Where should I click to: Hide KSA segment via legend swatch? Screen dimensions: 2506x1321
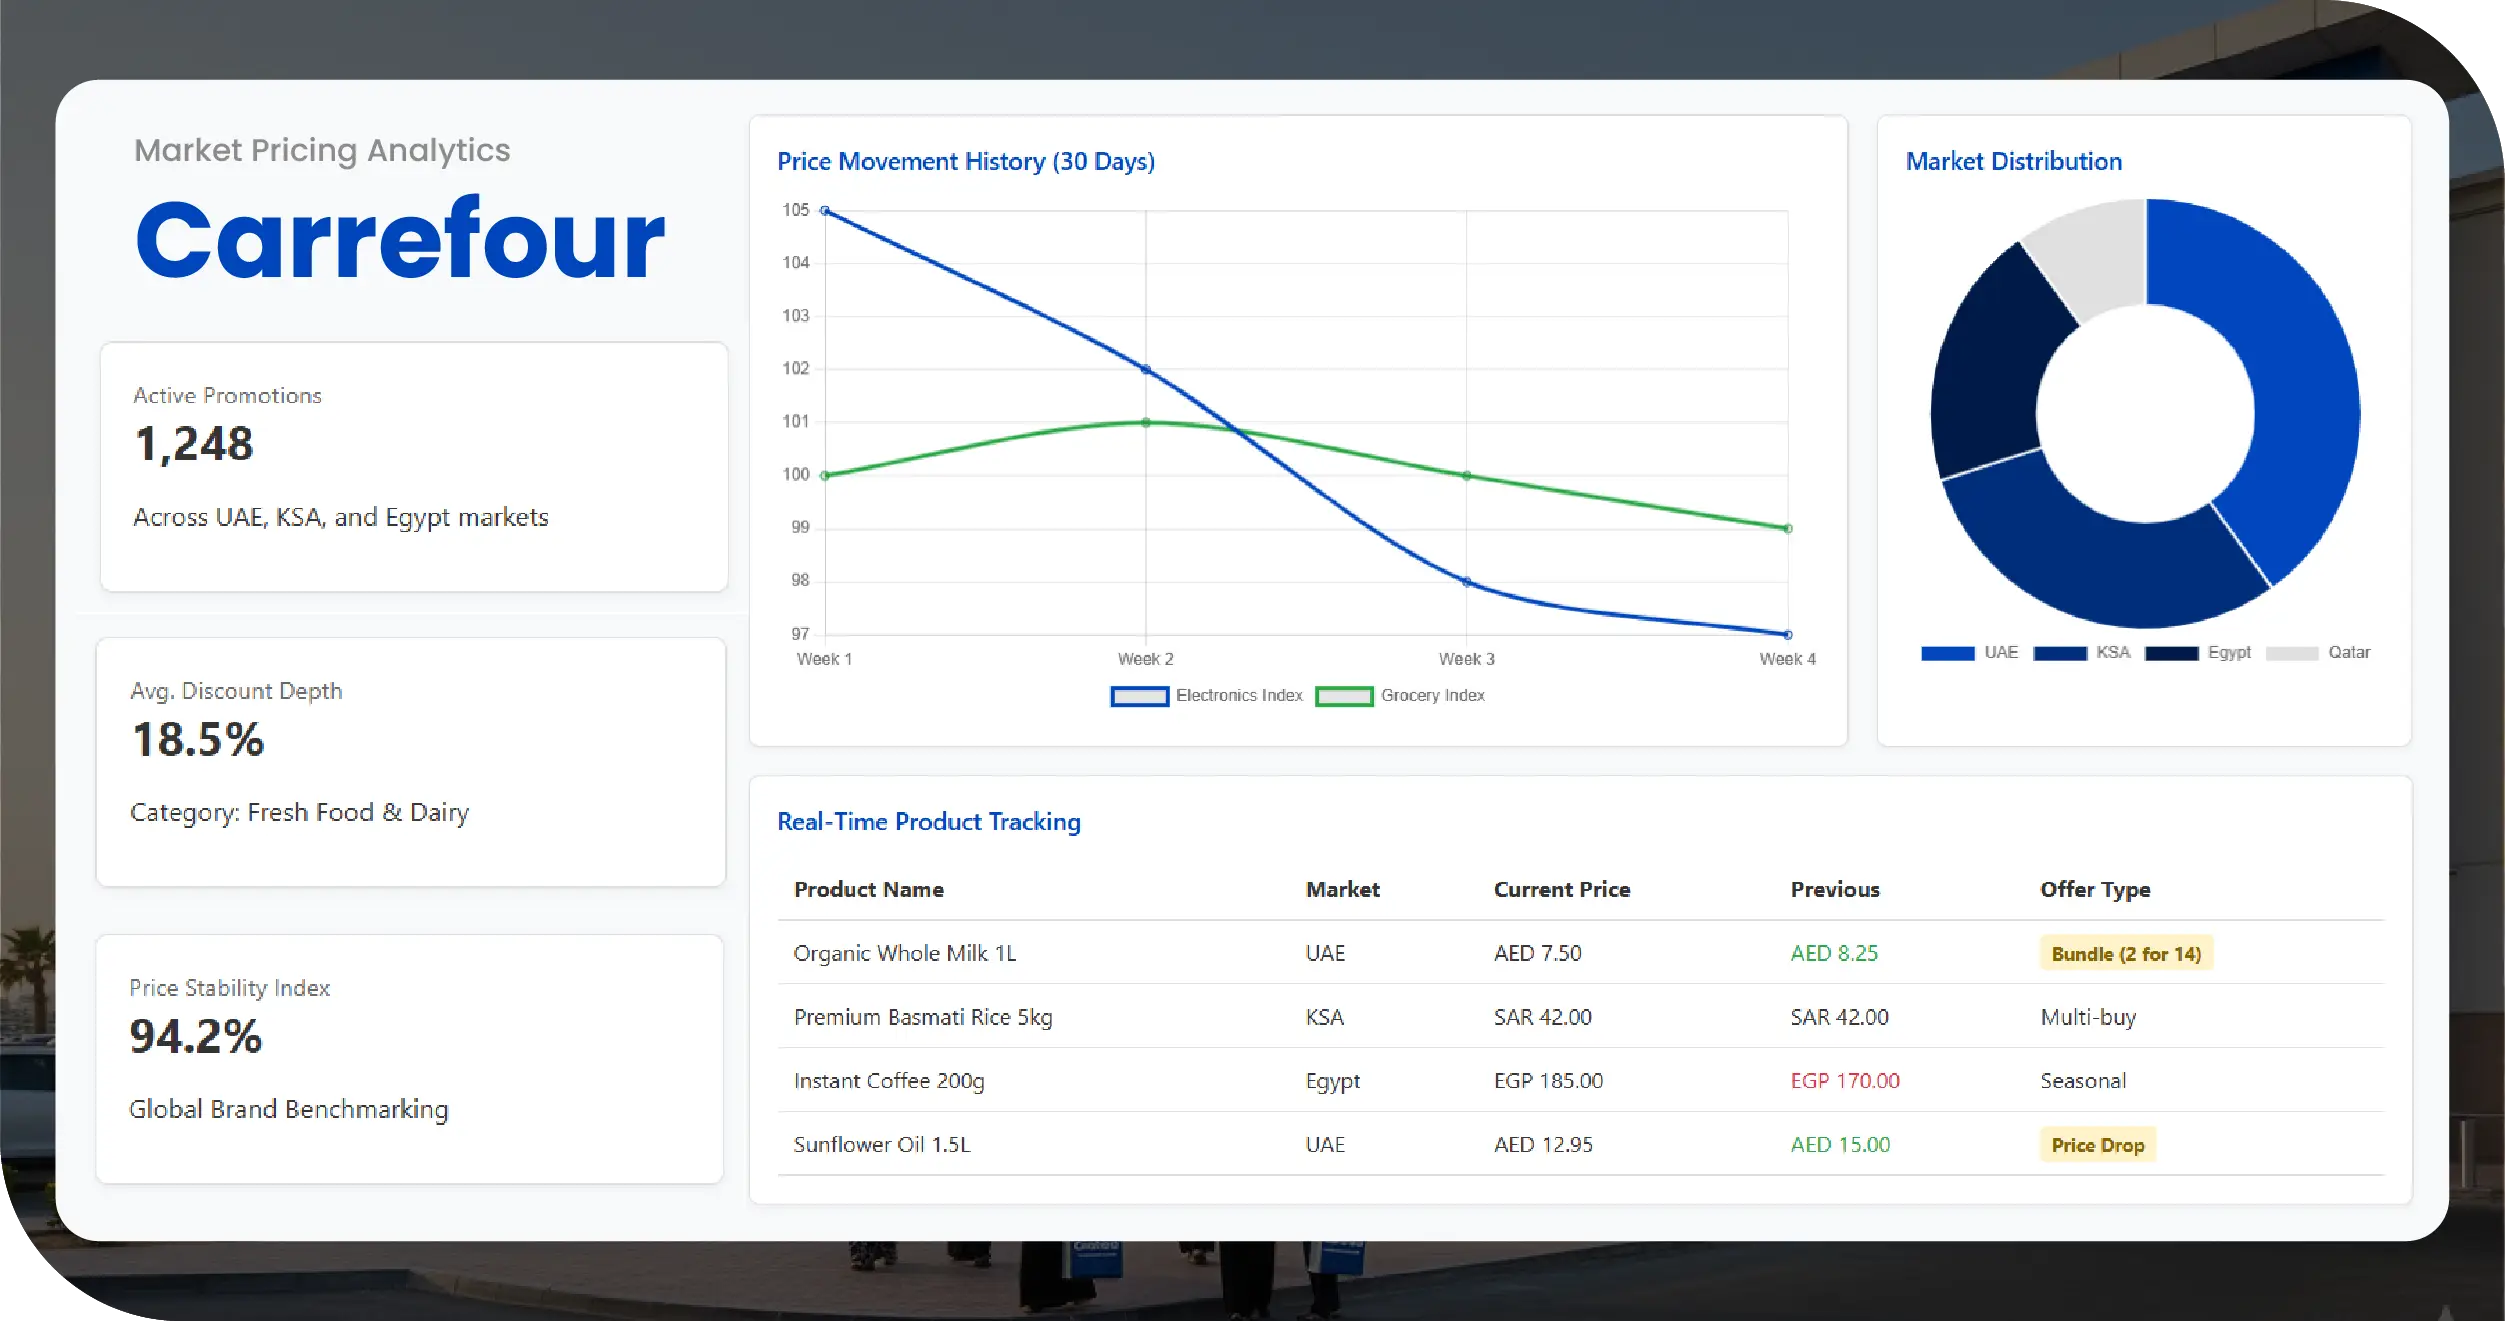pos(2060,653)
